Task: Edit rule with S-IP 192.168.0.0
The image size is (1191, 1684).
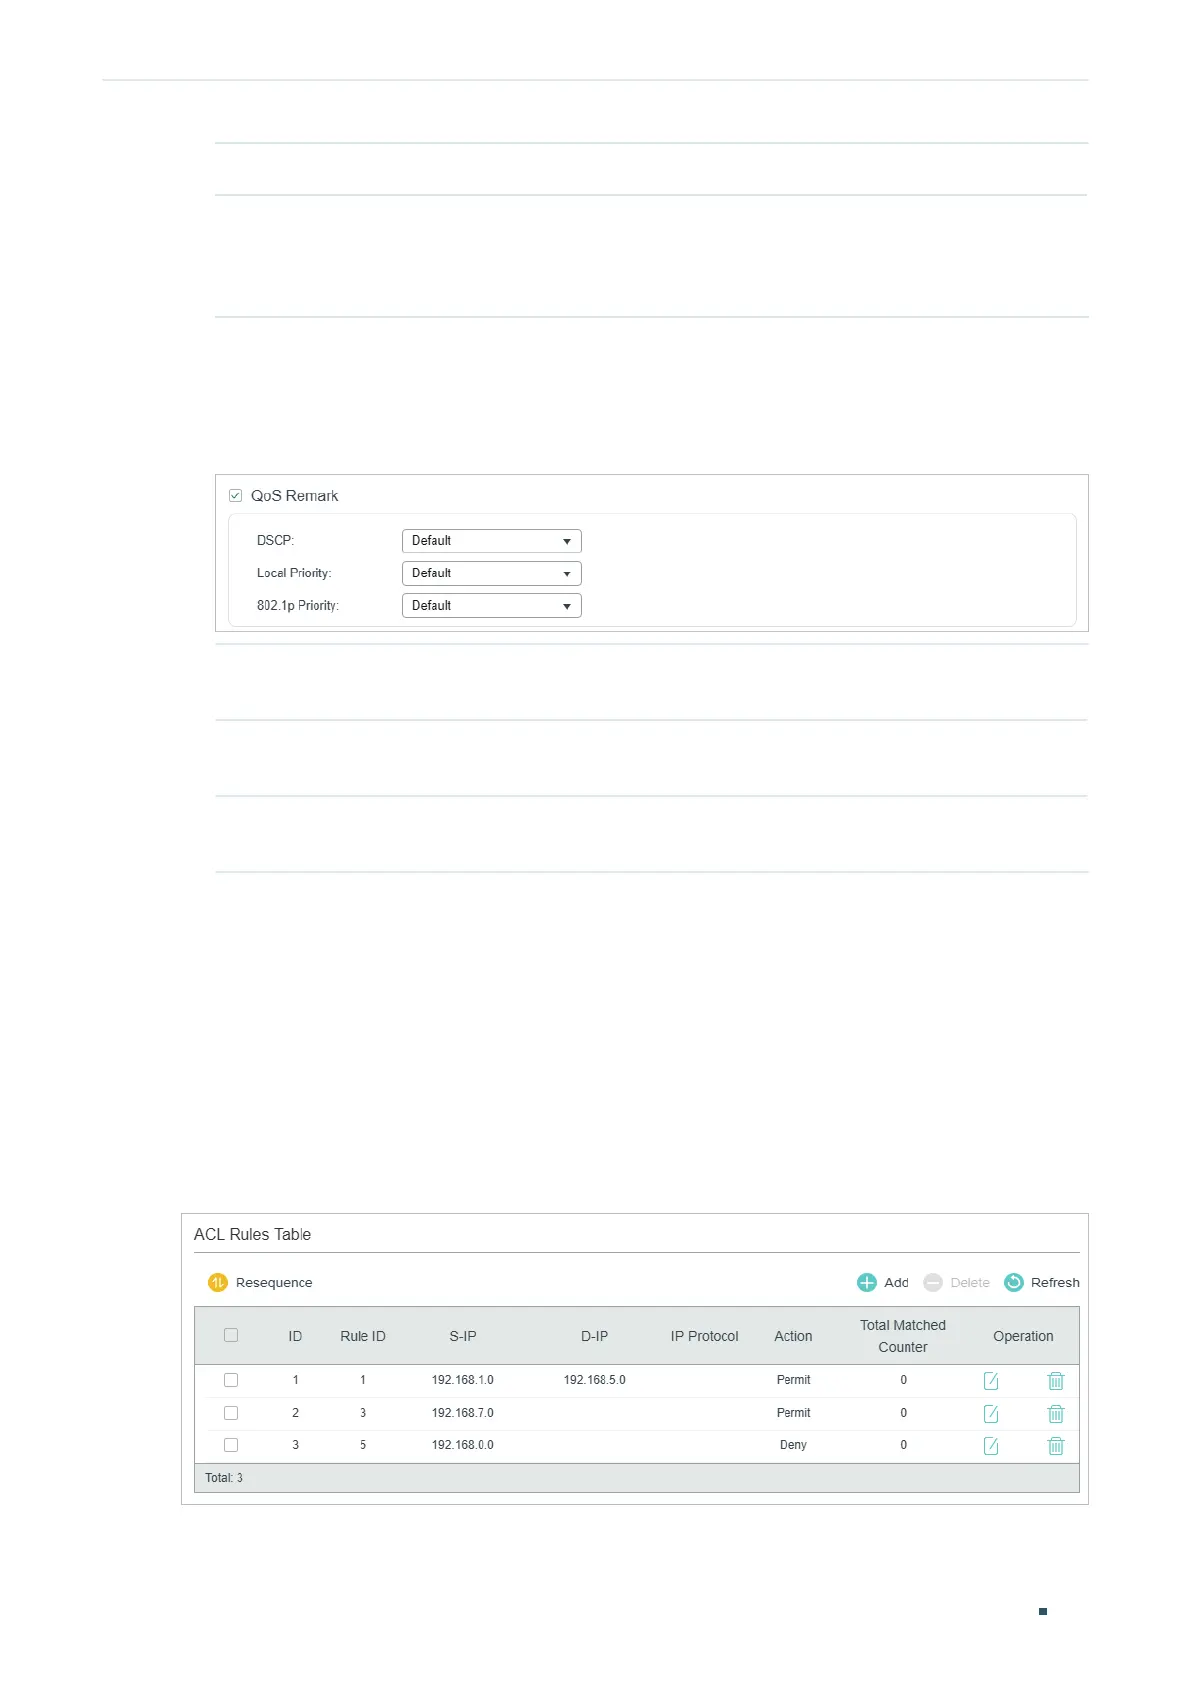Action: coord(991,1446)
